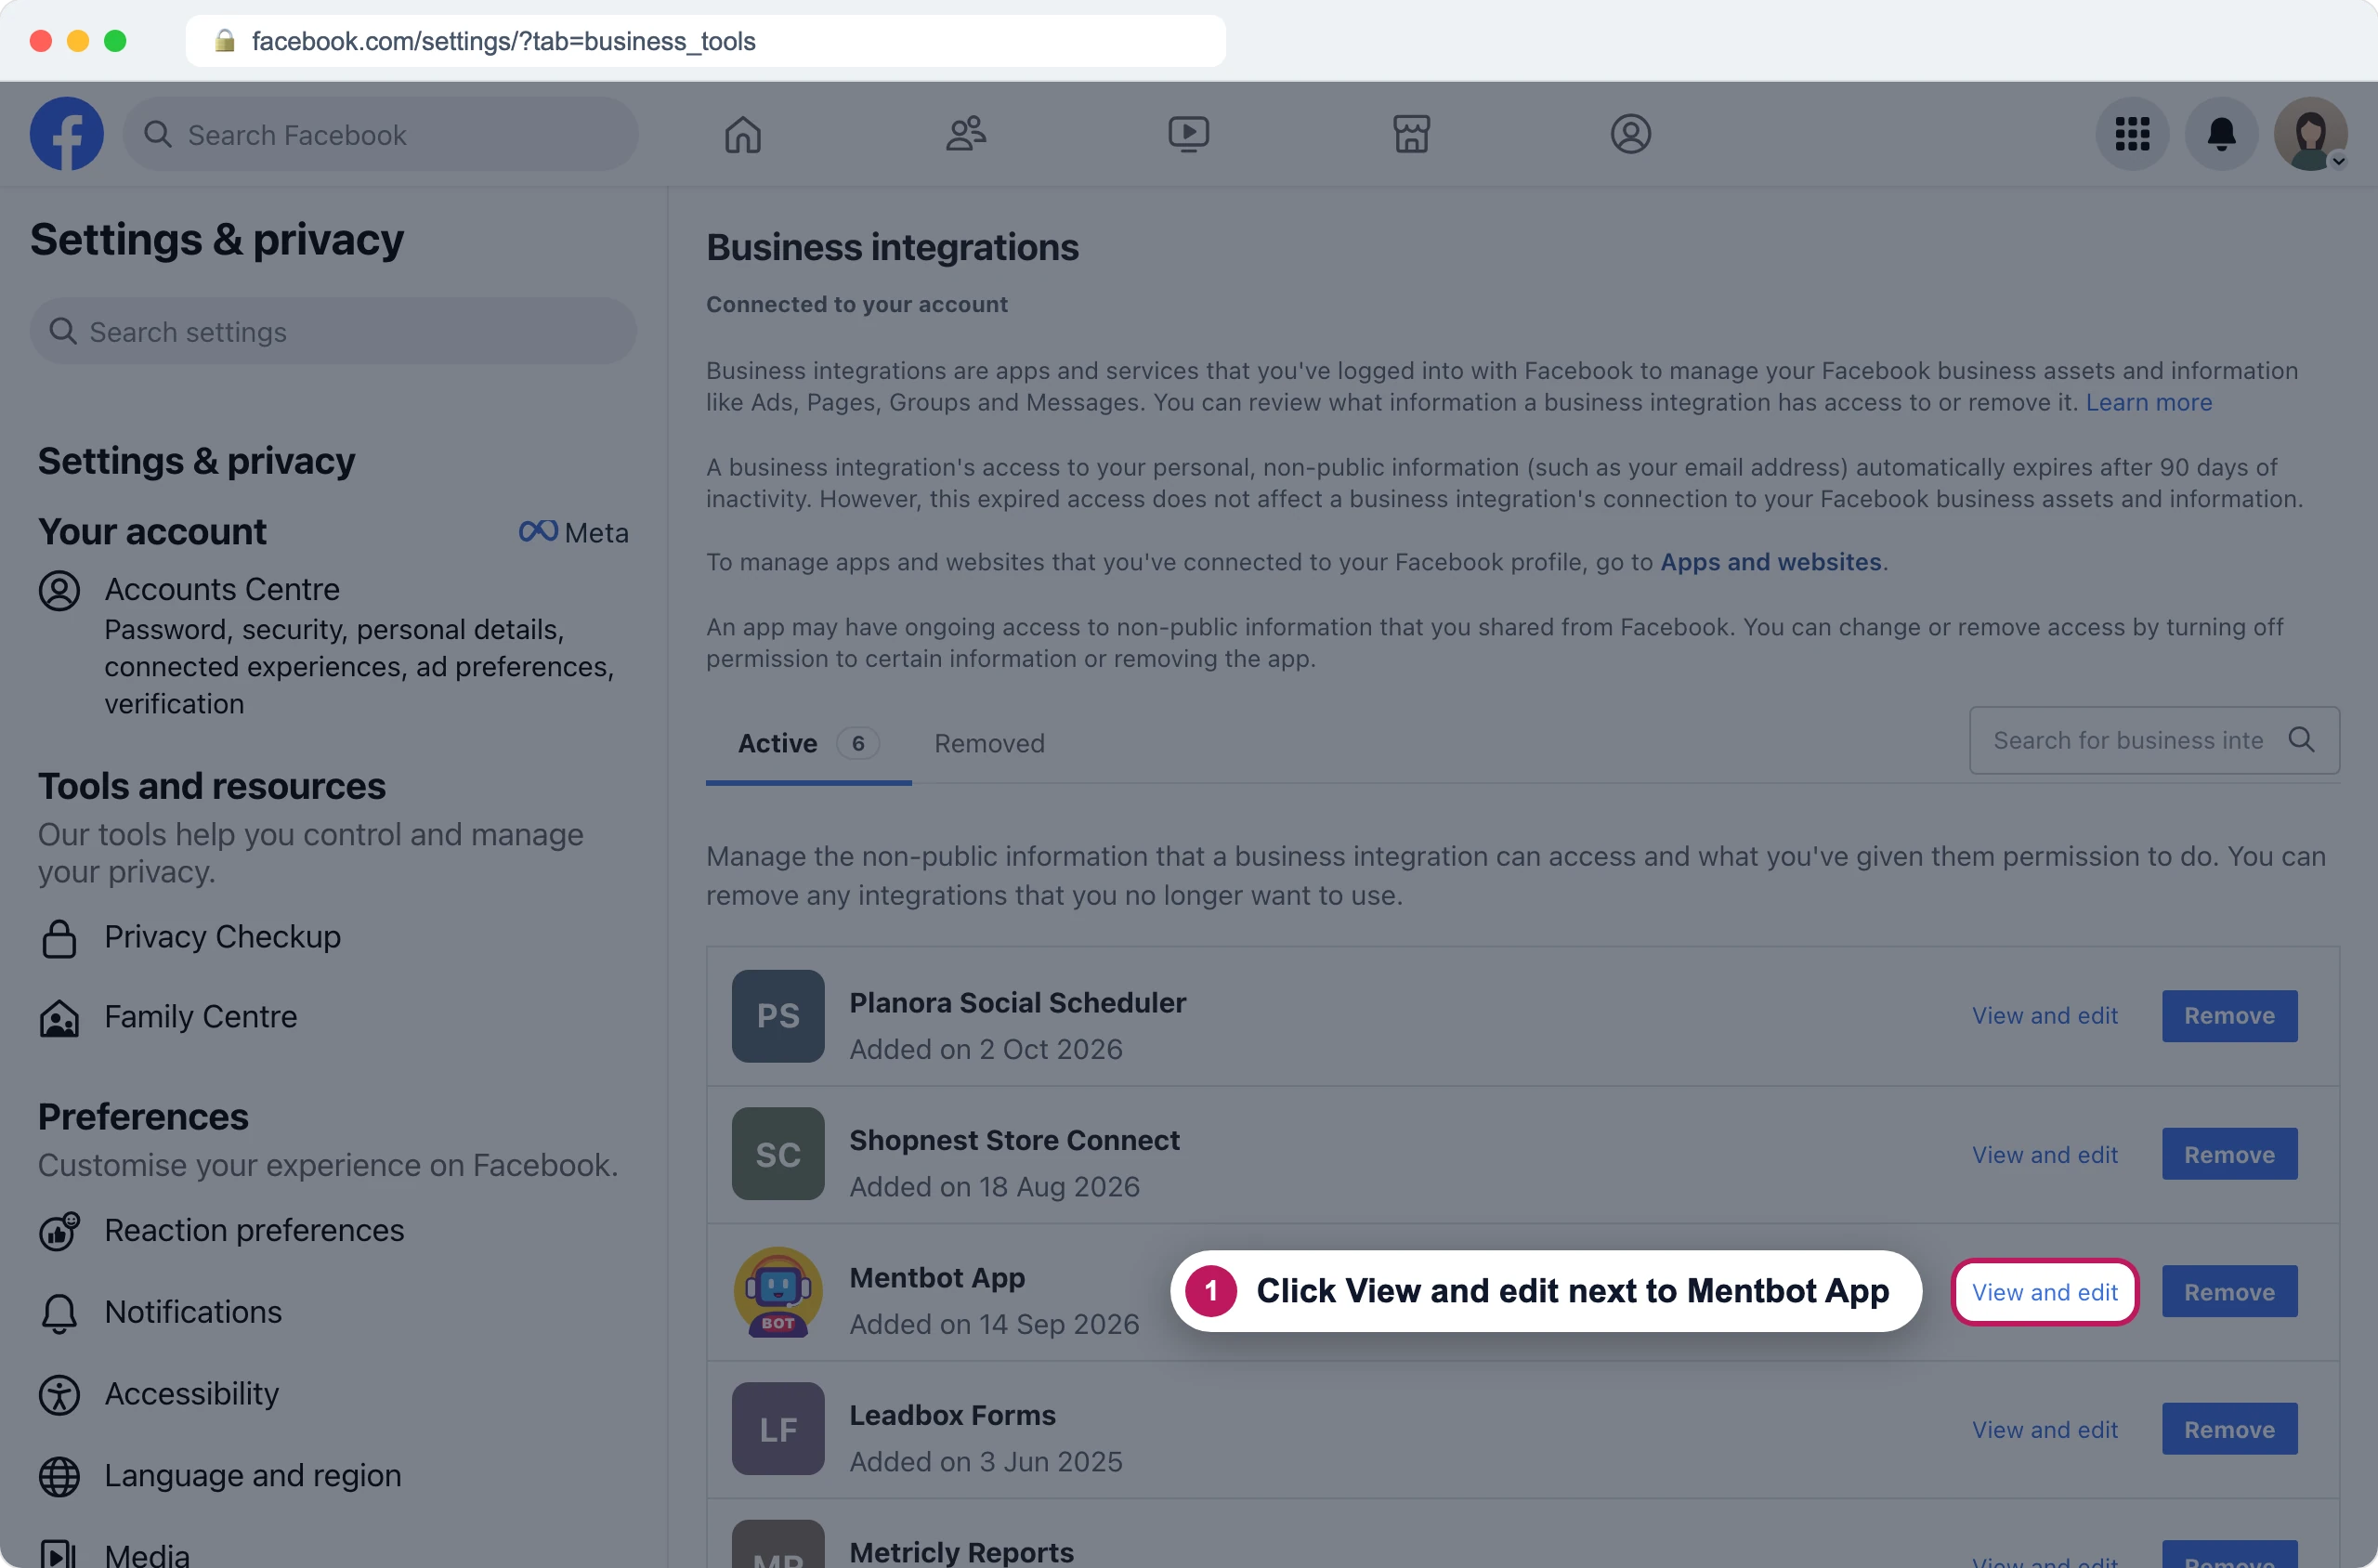Click the Family Centre house icon

point(59,1019)
